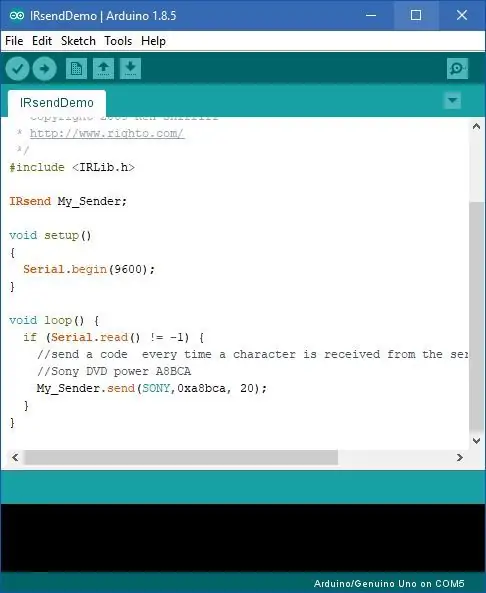Open the Serial Monitor magnifier icon
Screen dimensions: 486x593
pos(457,68)
